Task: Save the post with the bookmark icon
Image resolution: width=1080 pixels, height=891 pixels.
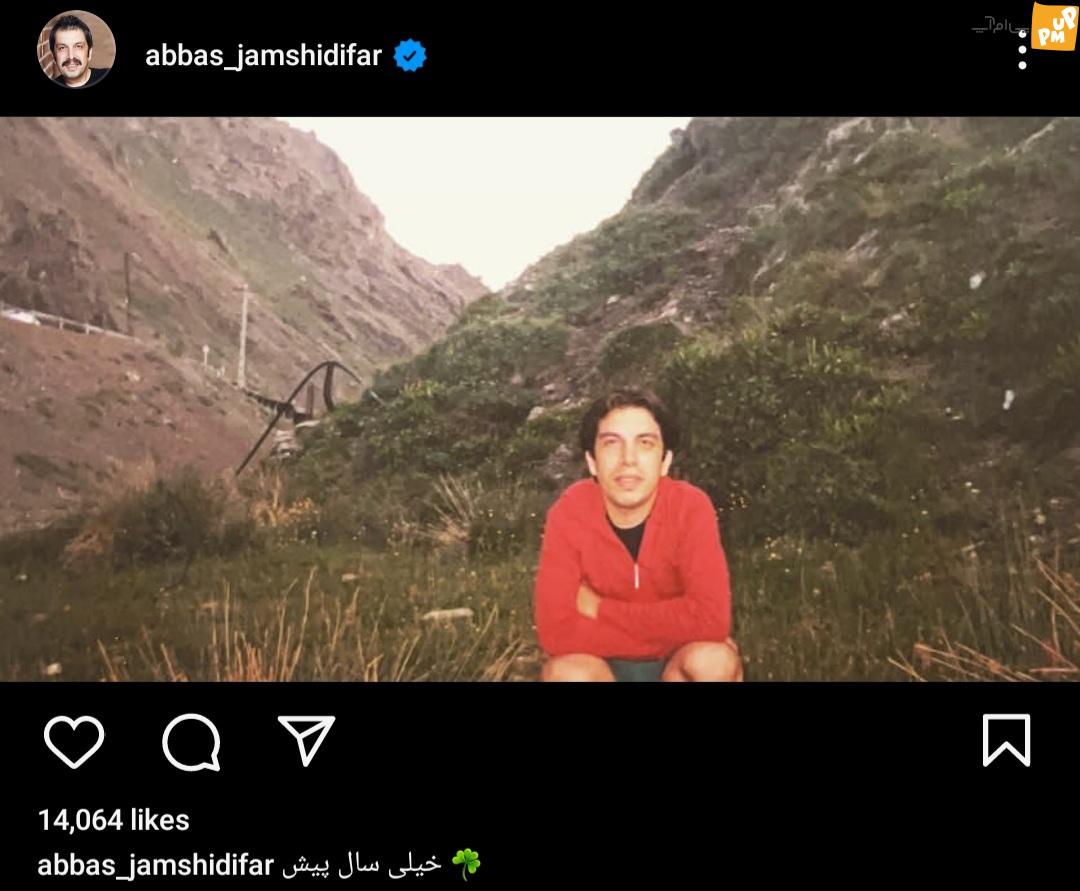Action: pos(1006,740)
